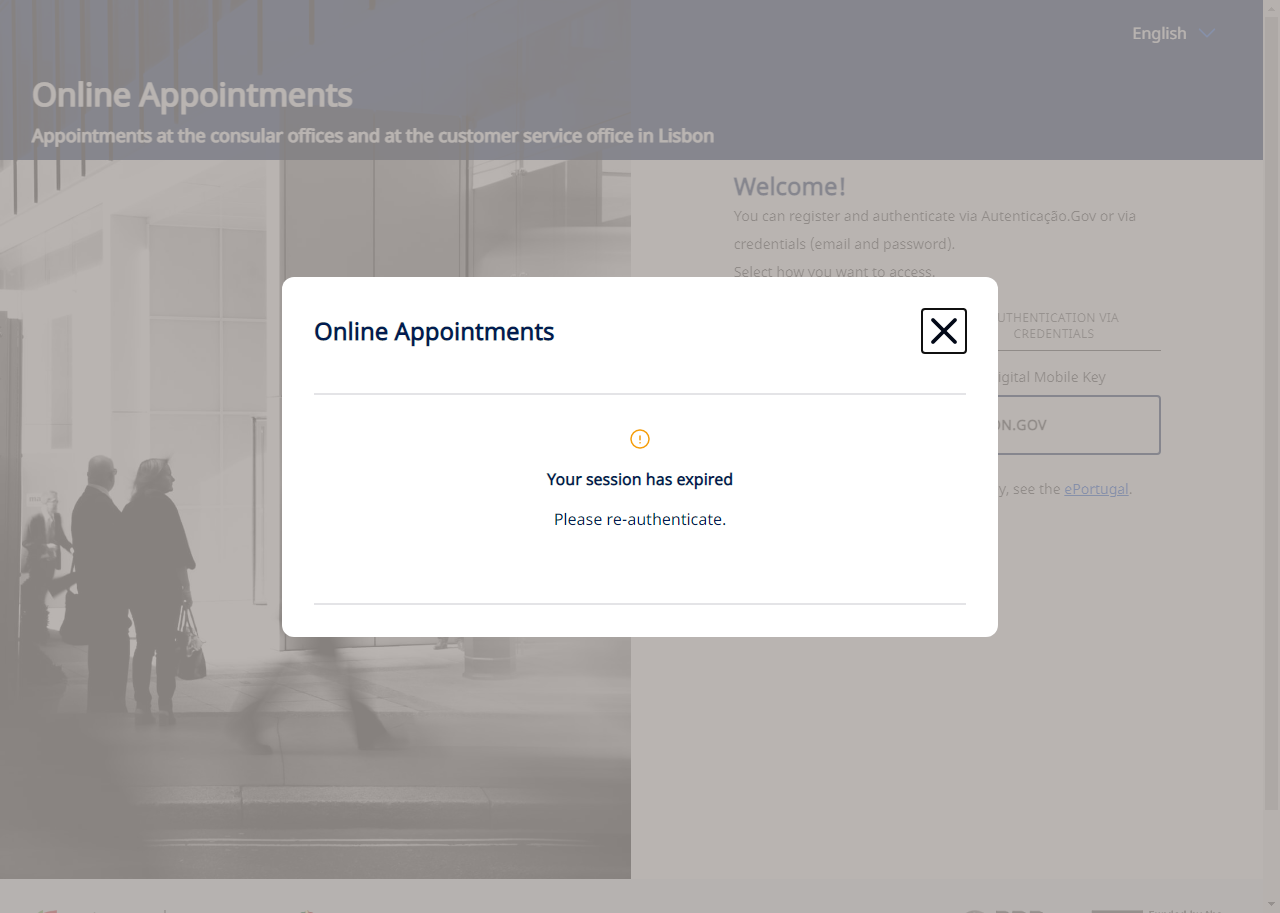Click the scrollbar down arrow
The height and width of the screenshot is (913, 1280).
click(x=1271, y=904)
